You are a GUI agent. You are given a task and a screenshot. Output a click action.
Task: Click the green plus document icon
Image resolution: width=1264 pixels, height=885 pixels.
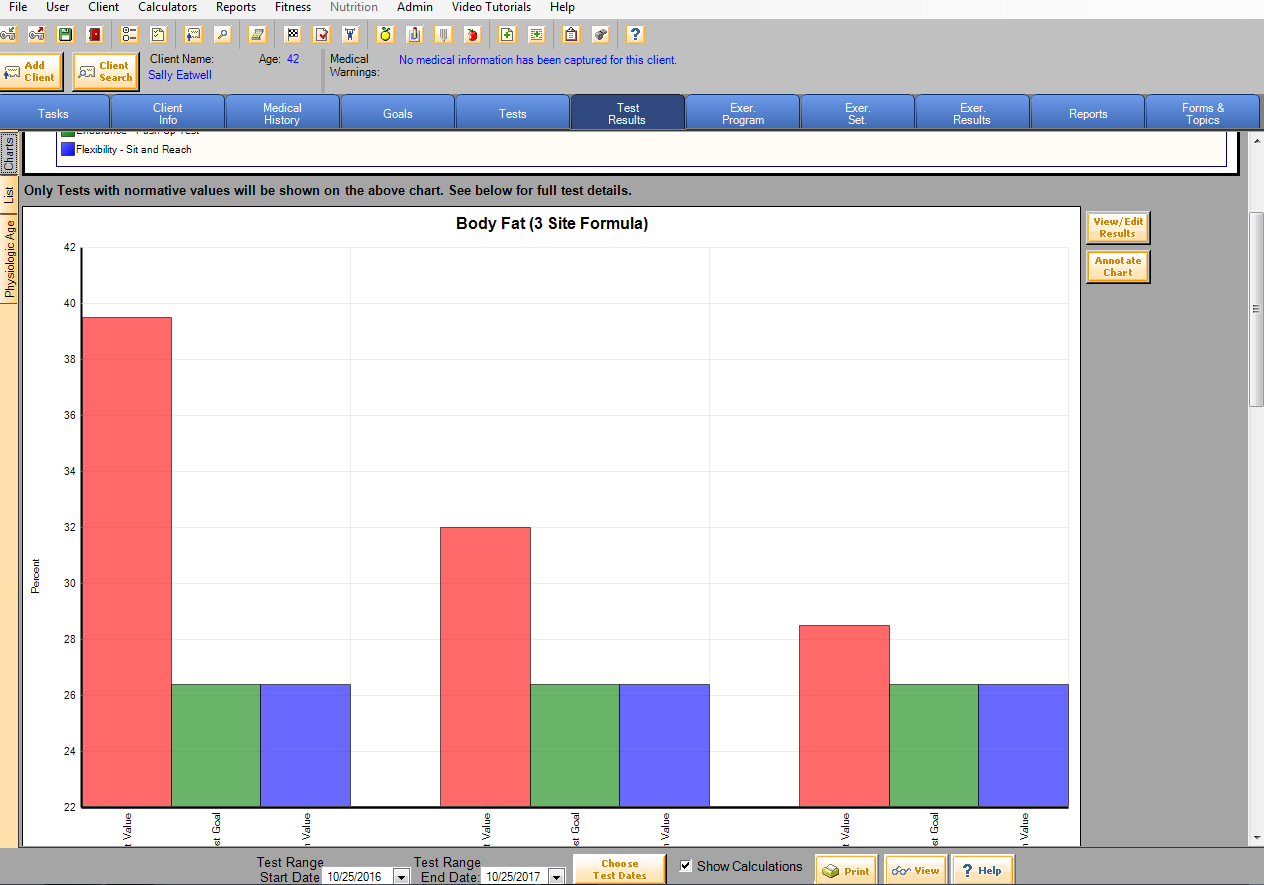[507, 34]
